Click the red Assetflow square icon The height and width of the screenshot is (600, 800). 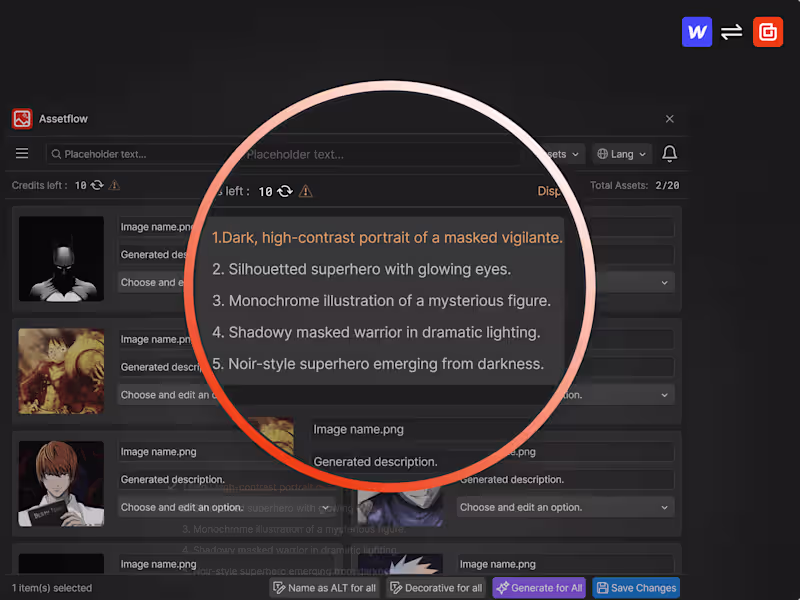coord(768,32)
